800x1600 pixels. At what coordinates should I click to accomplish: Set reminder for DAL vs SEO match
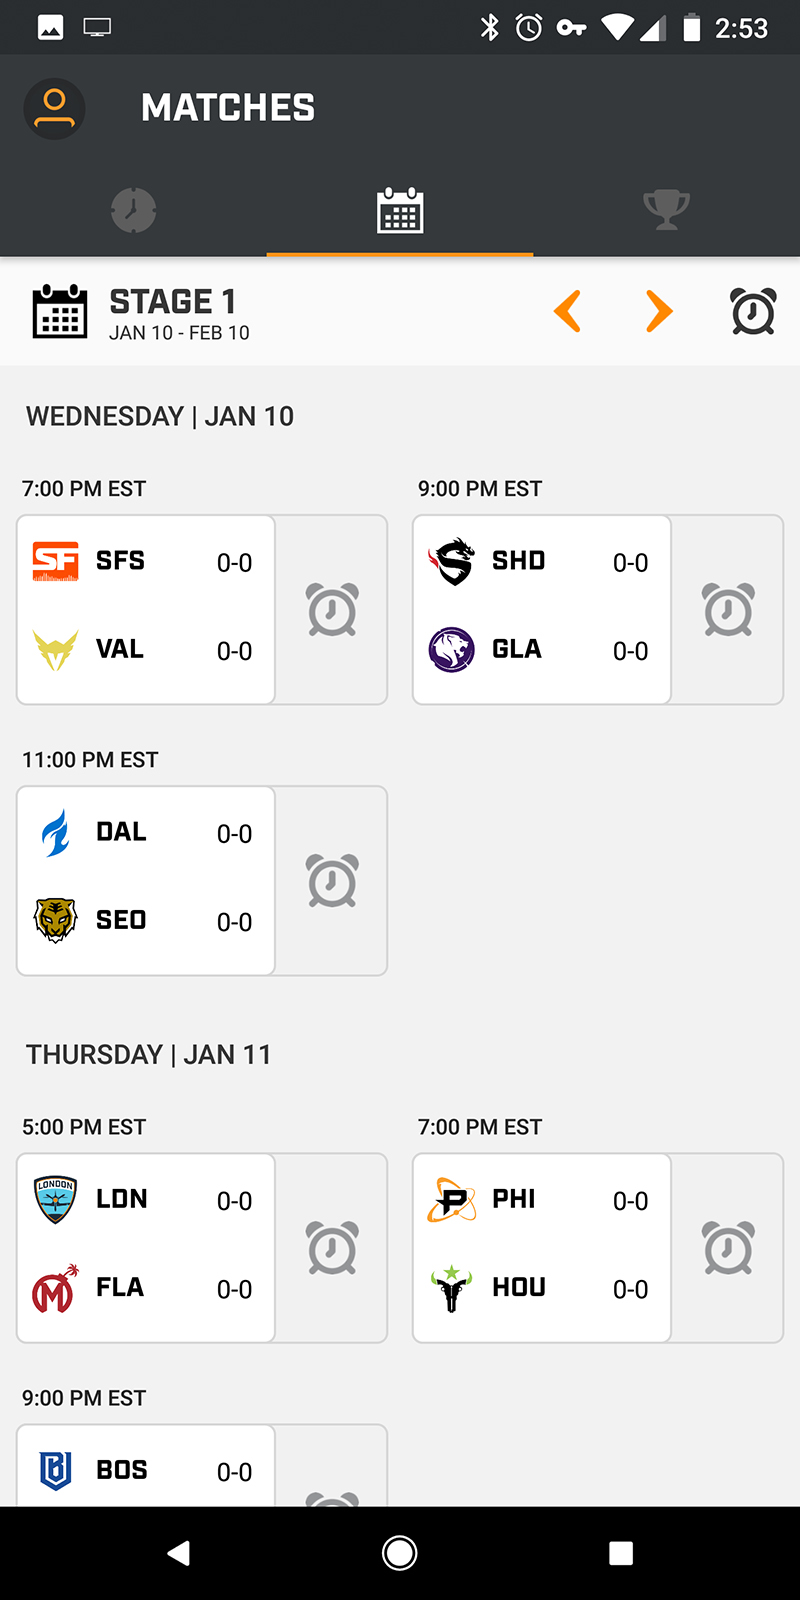click(332, 881)
